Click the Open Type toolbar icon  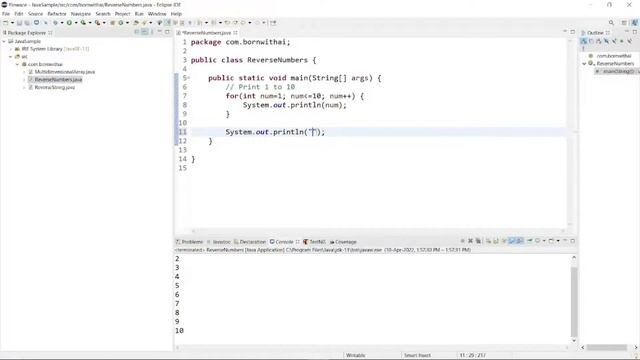click(136, 23)
